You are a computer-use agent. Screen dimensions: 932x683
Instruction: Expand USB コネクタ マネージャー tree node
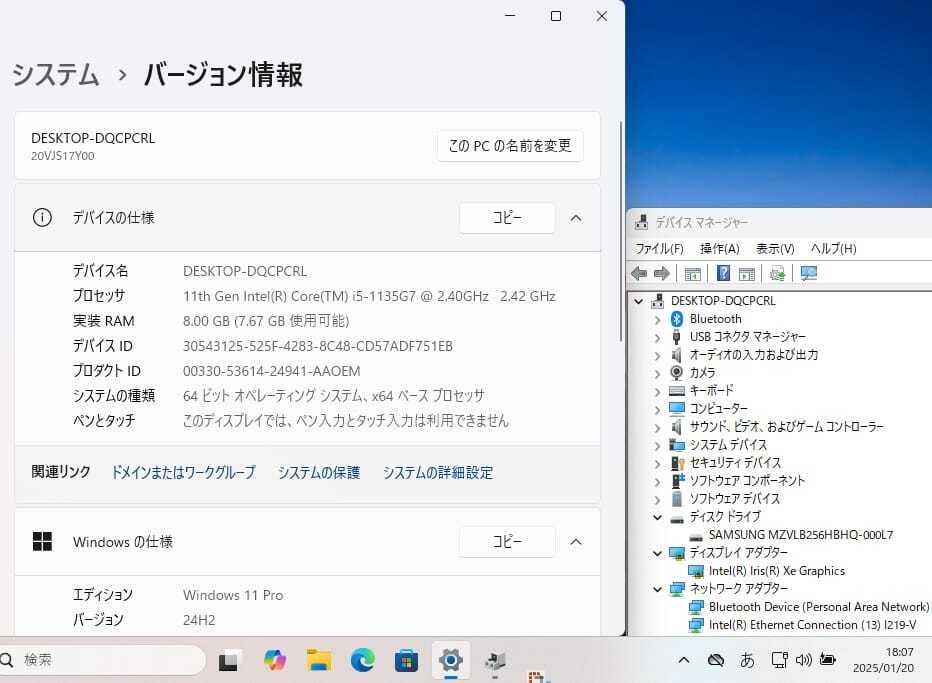(657, 338)
